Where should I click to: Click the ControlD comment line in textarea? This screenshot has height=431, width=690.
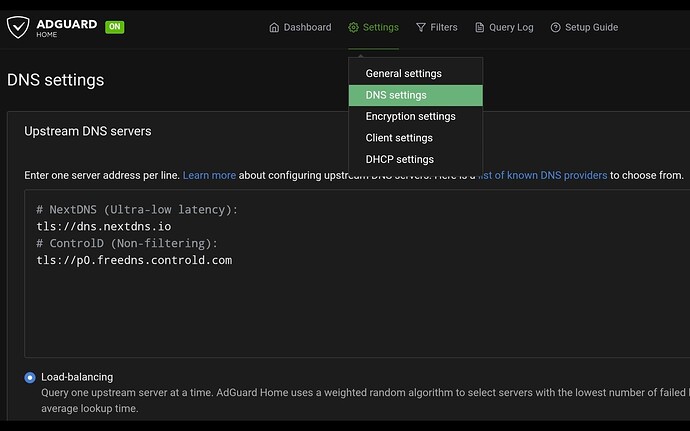(126, 243)
